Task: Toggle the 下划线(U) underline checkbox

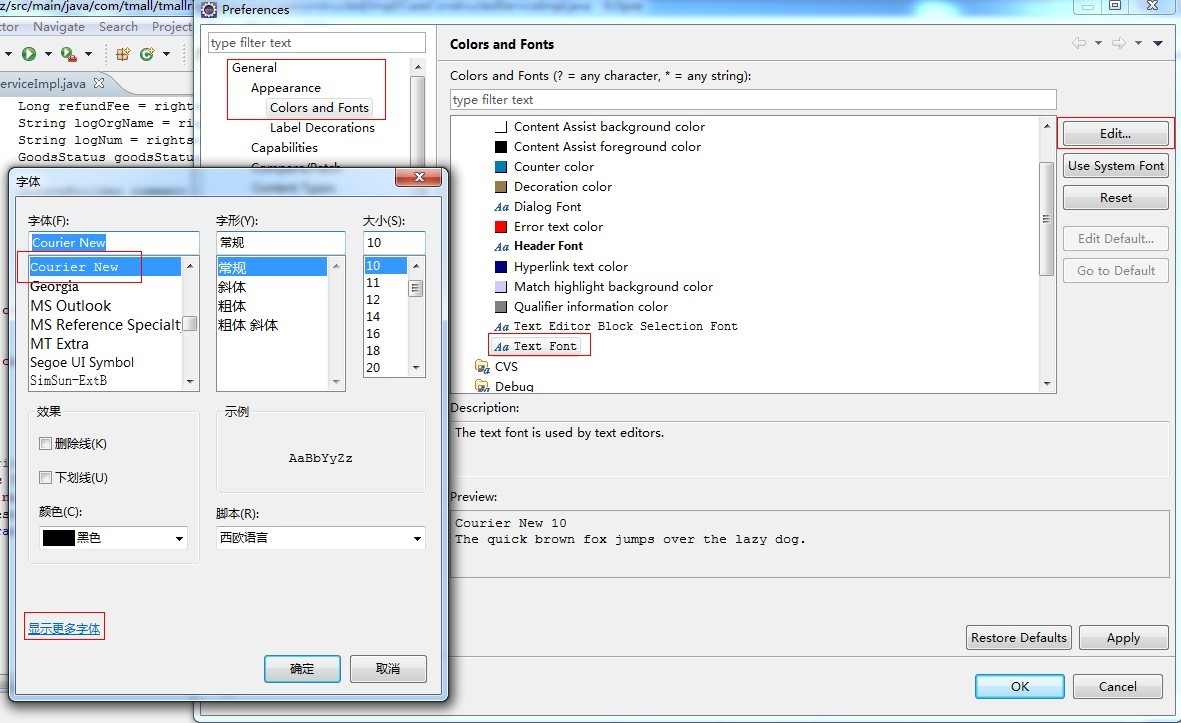Action: (x=45, y=477)
